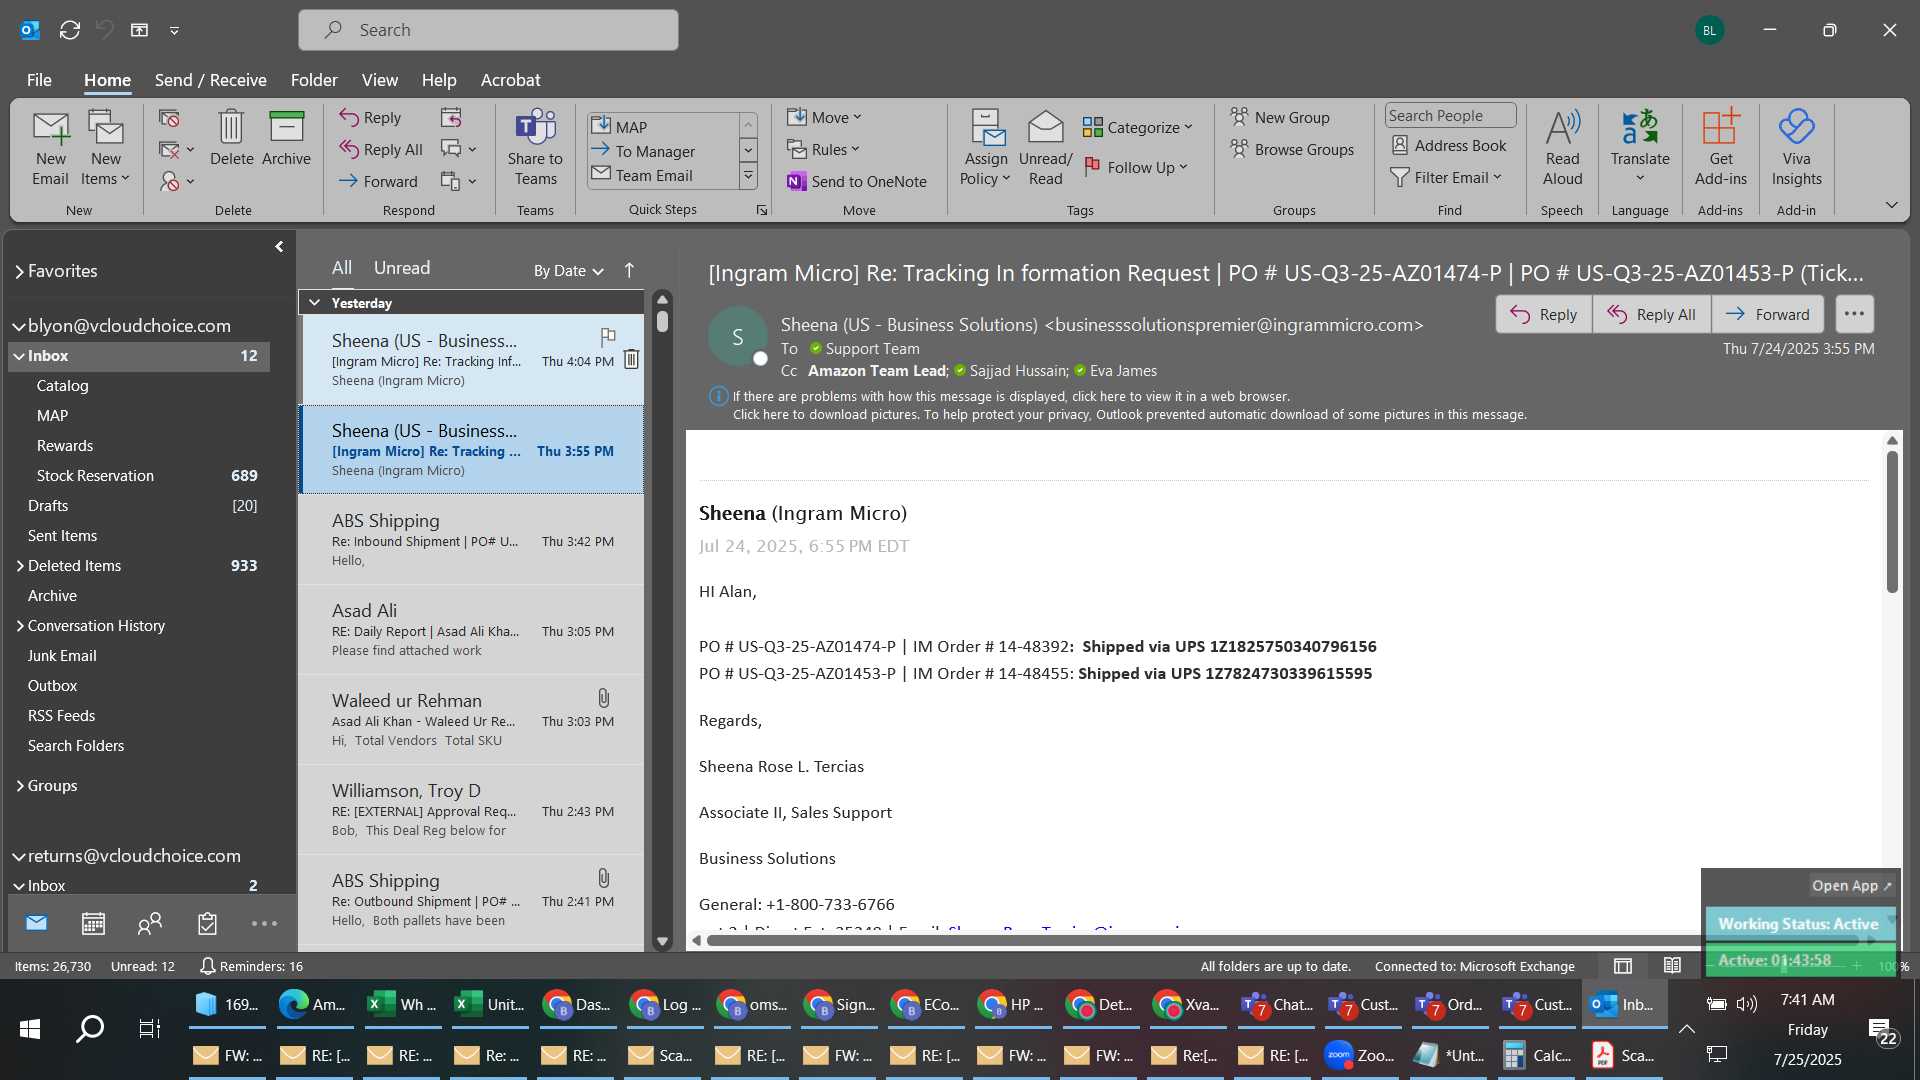Image resolution: width=1920 pixels, height=1080 pixels.
Task: Click the message list scrollbar thumb
Action: (x=662, y=321)
